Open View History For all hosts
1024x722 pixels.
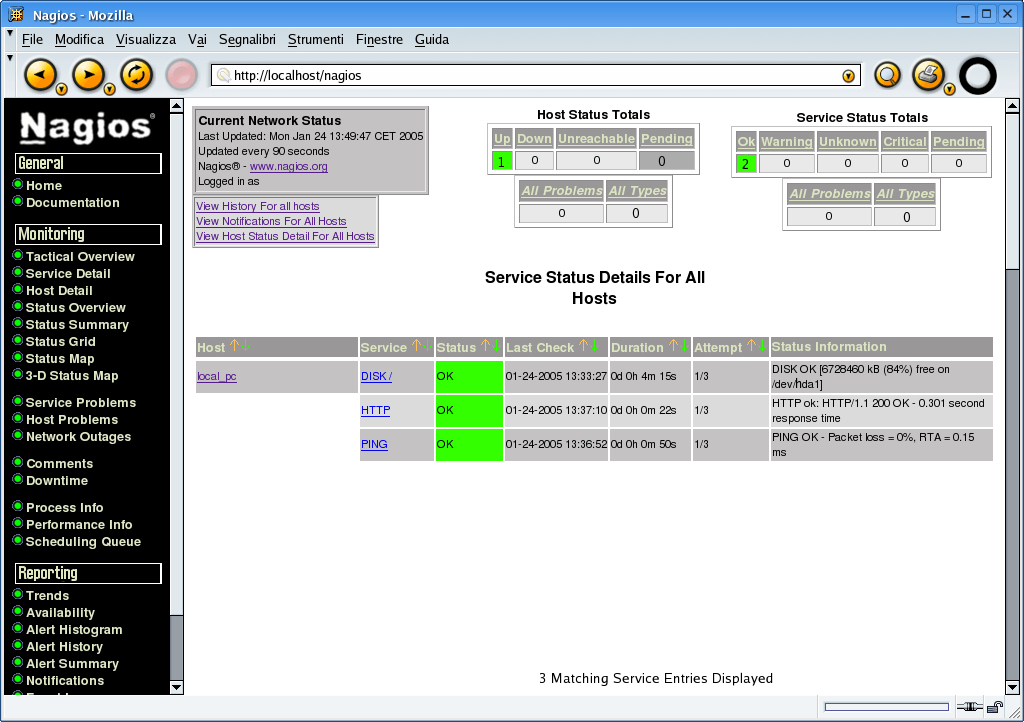coord(258,206)
